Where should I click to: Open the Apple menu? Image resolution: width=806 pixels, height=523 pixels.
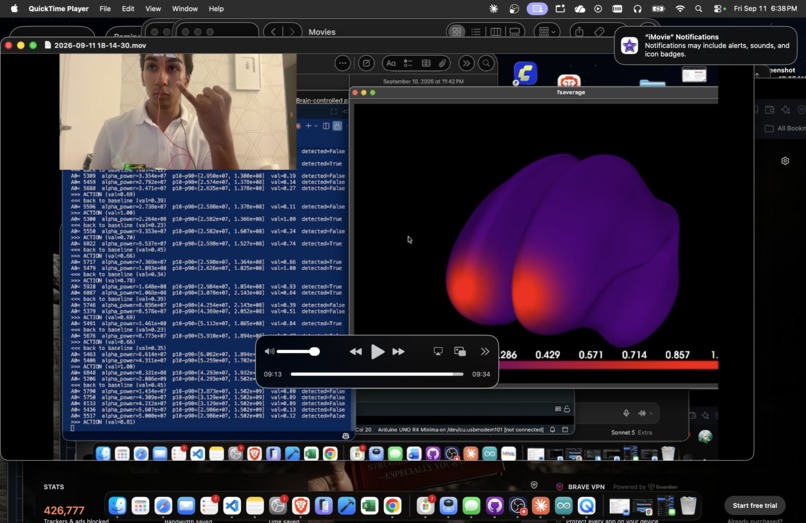pyautogui.click(x=14, y=9)
